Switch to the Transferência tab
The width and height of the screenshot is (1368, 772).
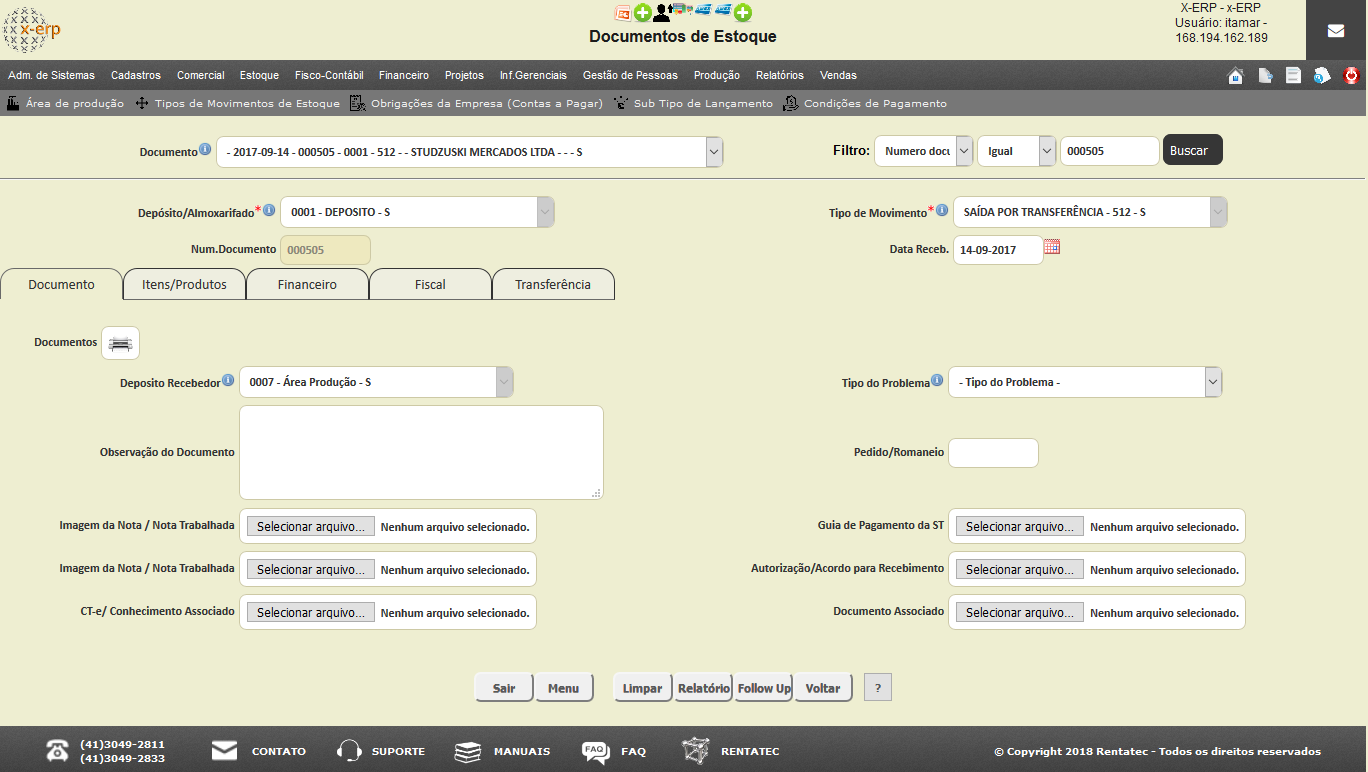[553, 285]
